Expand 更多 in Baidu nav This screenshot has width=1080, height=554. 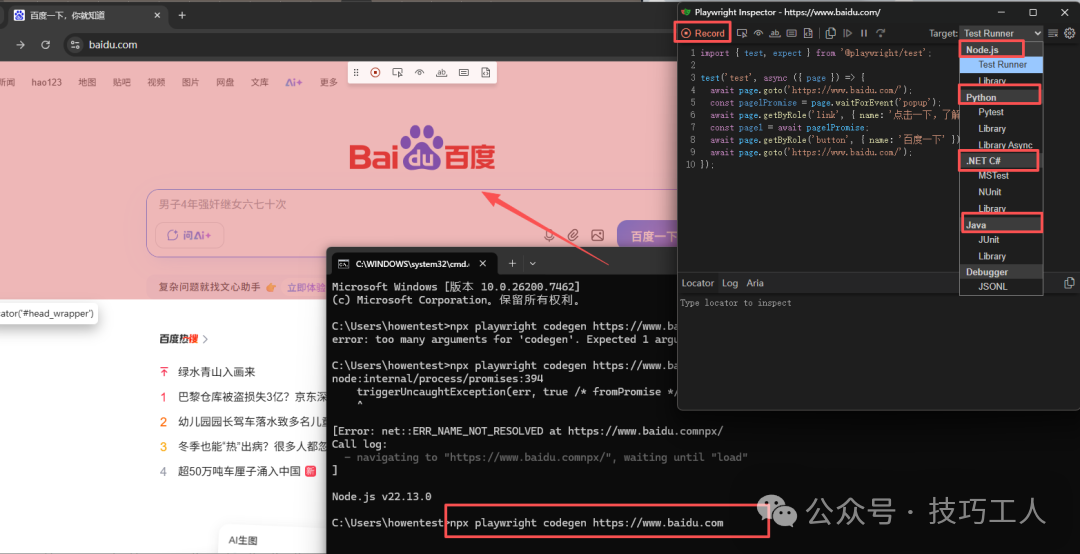[x=329, y=82]
